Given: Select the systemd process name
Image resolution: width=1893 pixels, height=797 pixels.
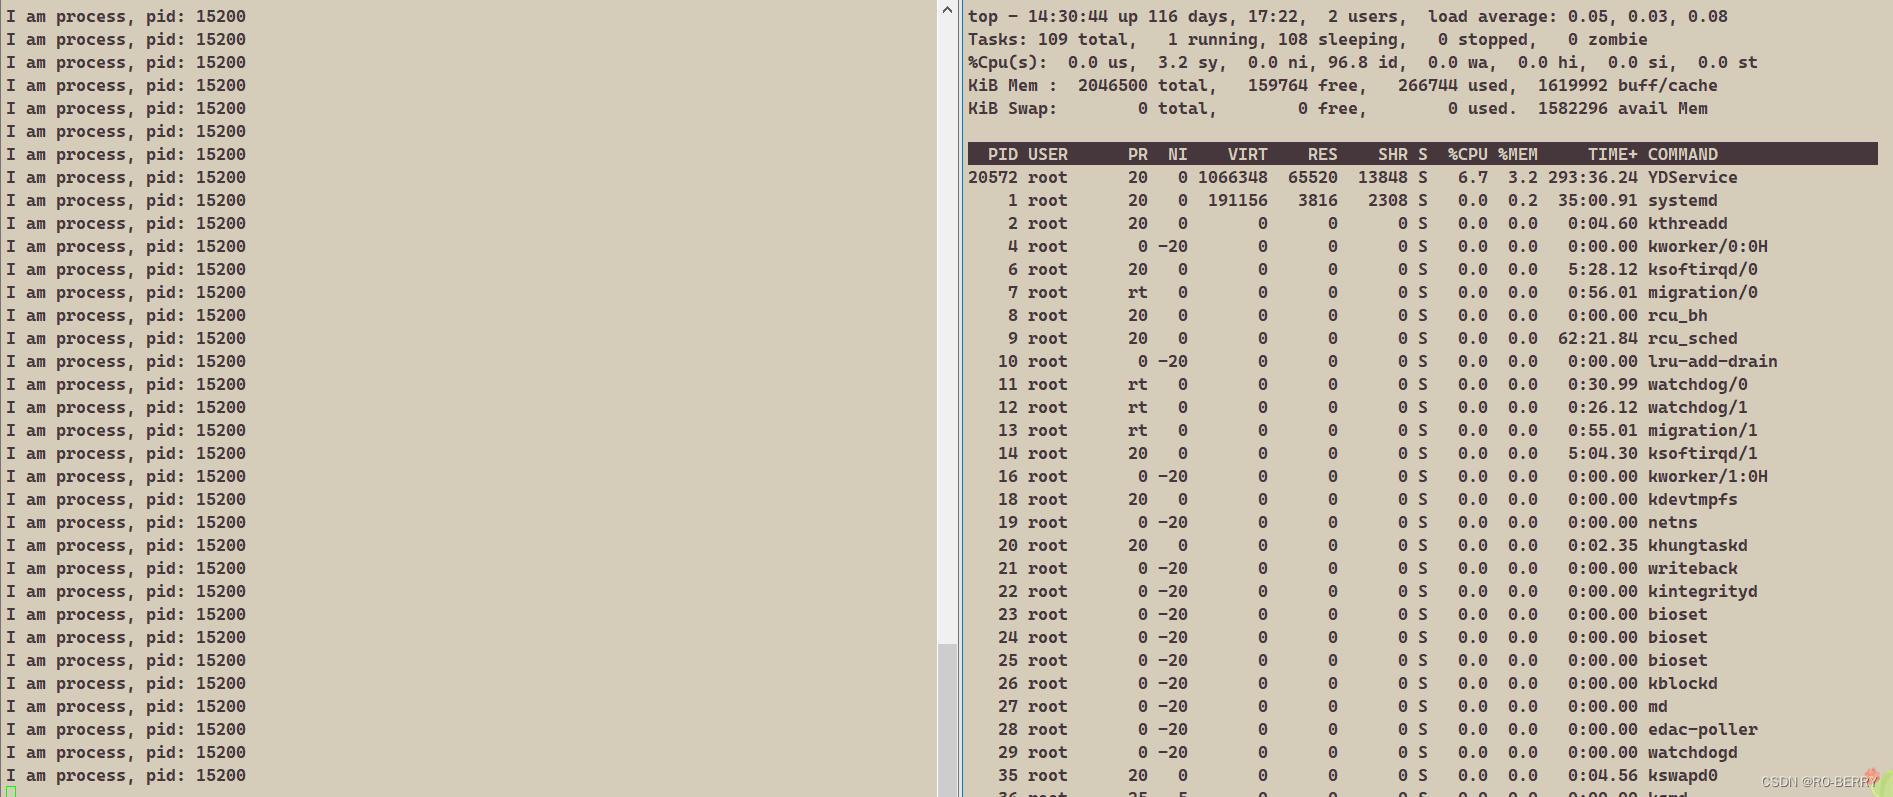Looking at the screenshot, I should click(1682, 200).
